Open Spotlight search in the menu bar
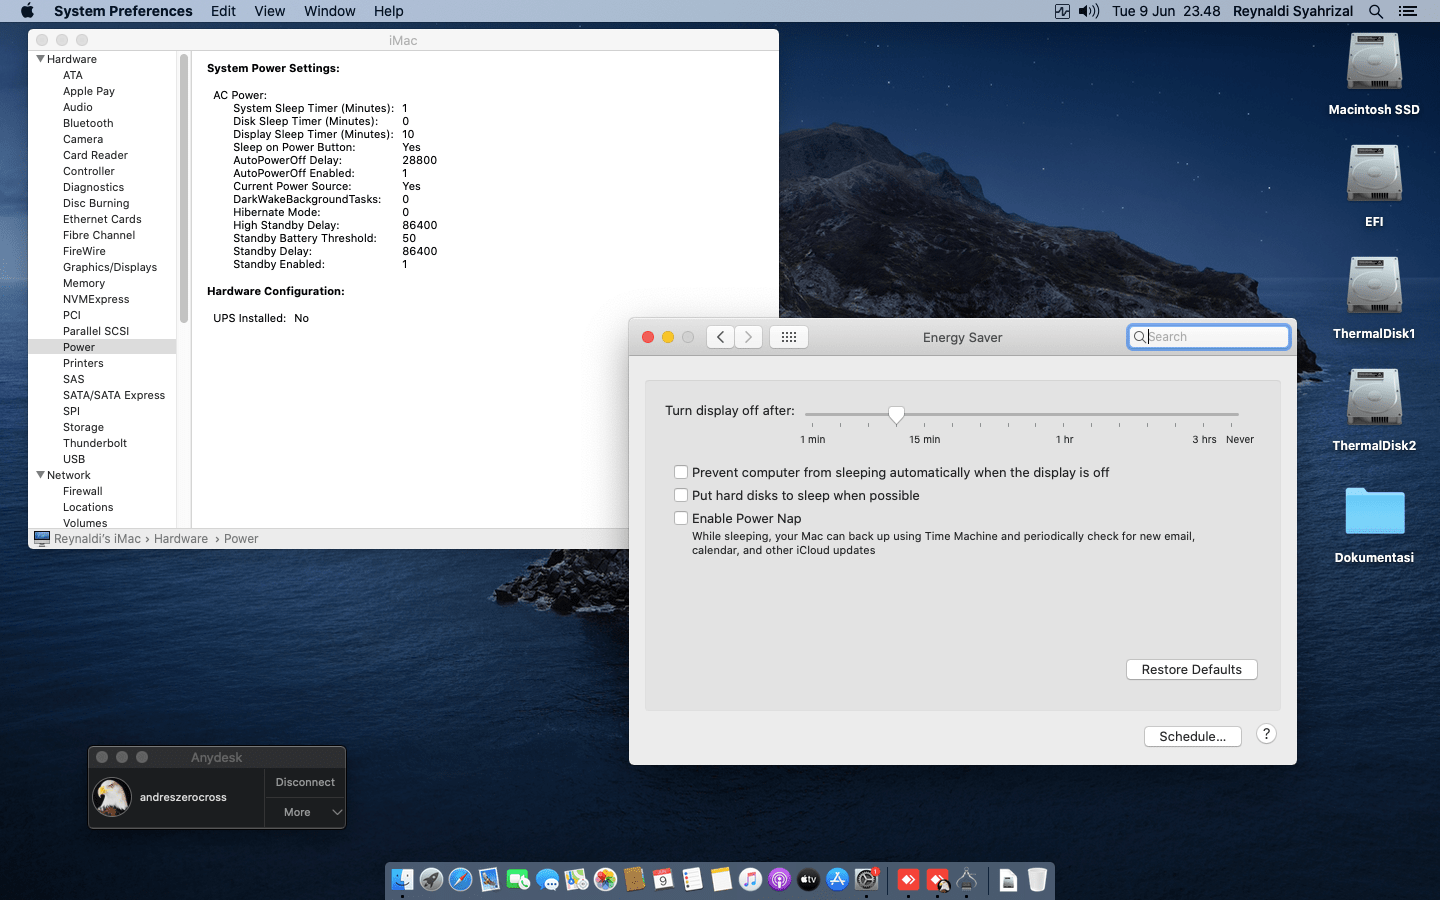1440x900 pixels. [x=1376, y=11]
